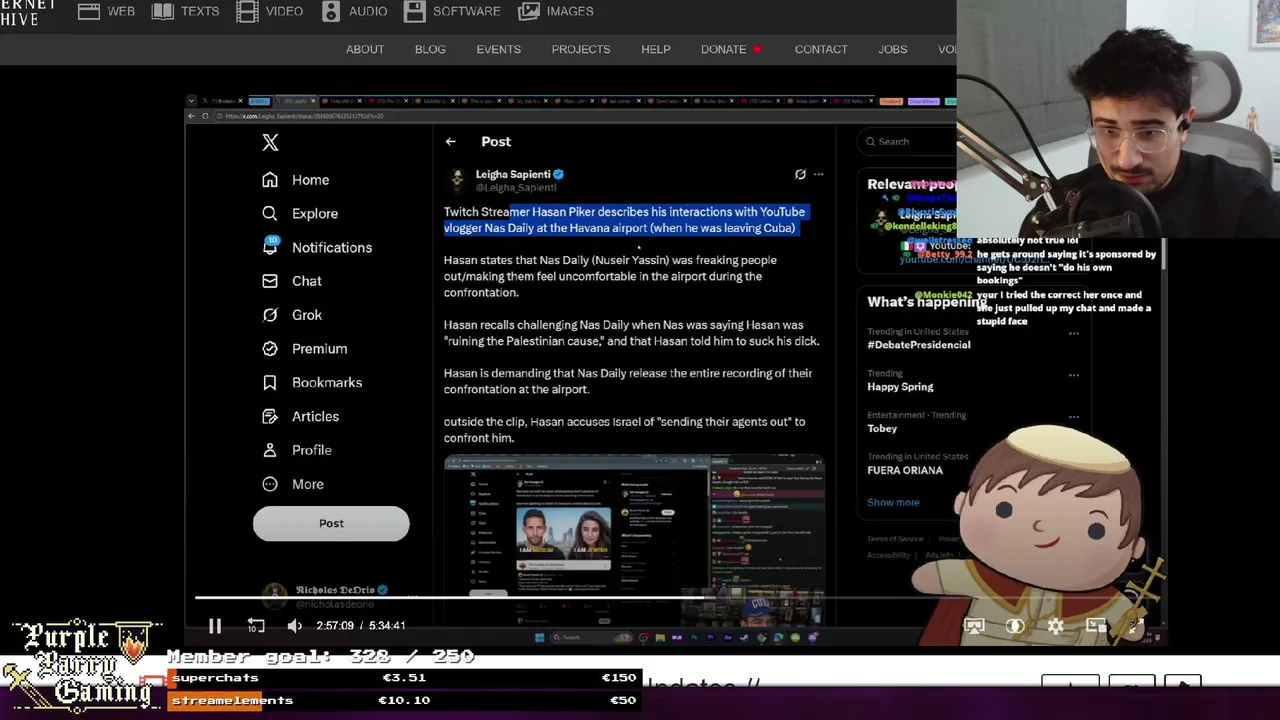
Task: Open the FUERA ORIANA trending topic
Action: coord(905,470)
